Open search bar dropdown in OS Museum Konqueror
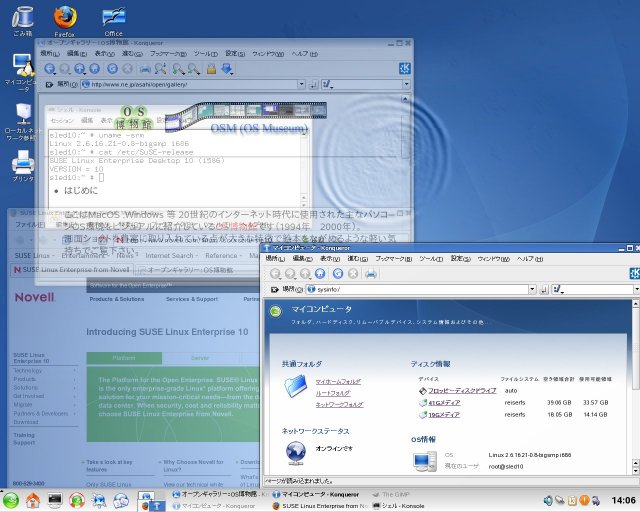This screenshot has height=512, width=640. pyautogui.click(x=407, y=85)
